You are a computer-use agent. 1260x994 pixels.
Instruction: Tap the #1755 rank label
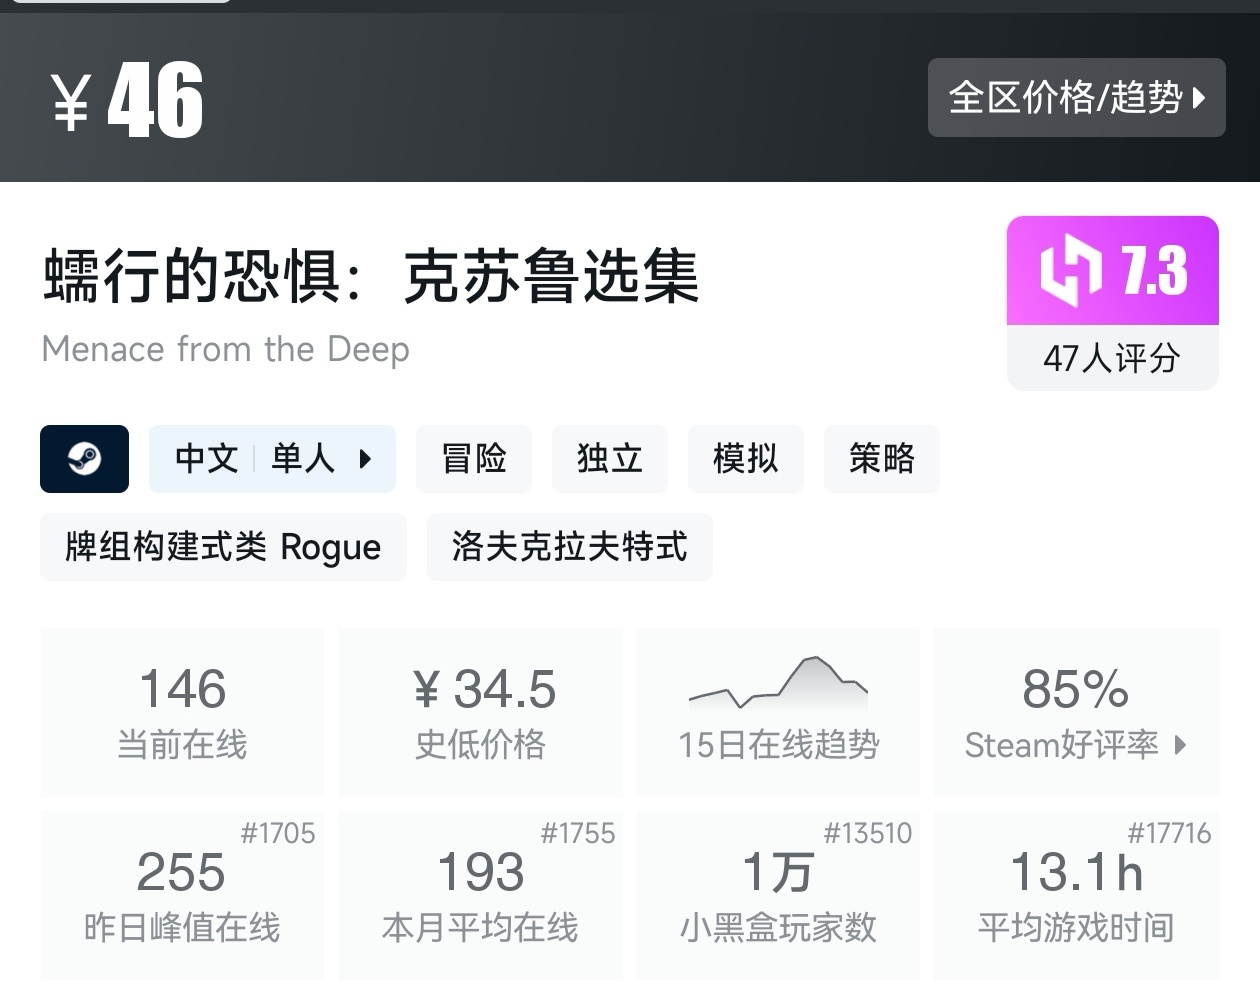click(578, 833)
